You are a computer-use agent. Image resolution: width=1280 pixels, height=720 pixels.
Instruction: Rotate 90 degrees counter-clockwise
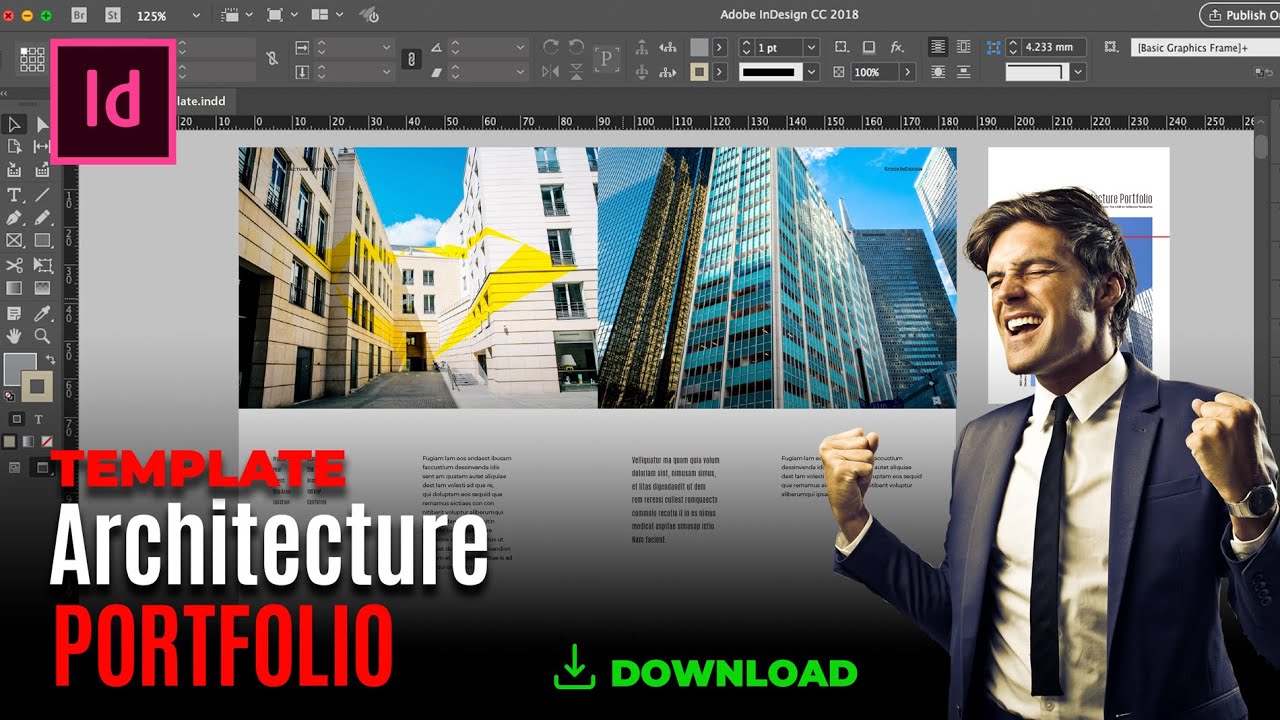click(x=576, y=47)
